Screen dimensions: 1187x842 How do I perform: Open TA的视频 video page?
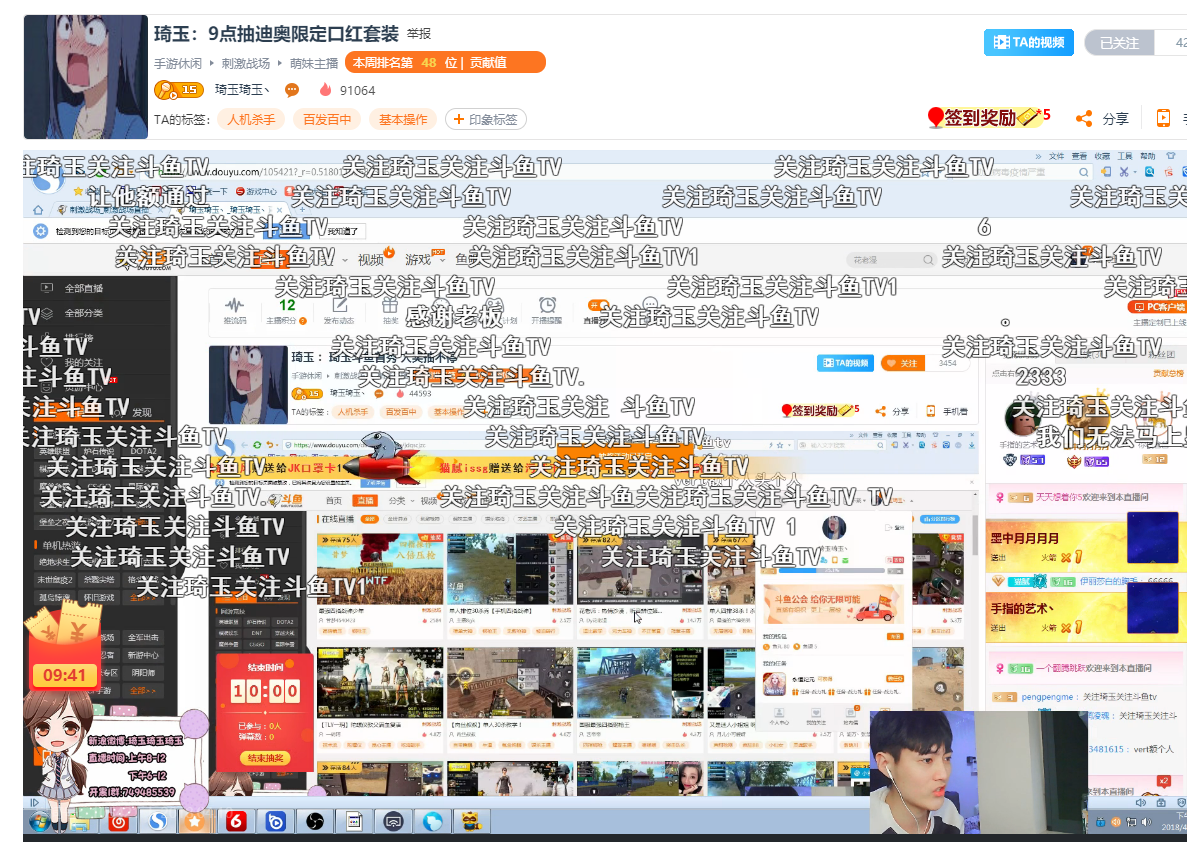click(1029, 42)
